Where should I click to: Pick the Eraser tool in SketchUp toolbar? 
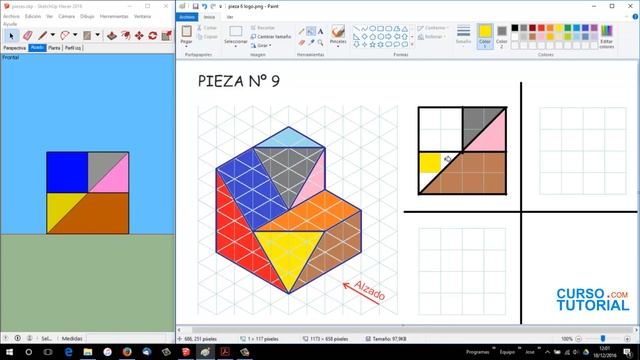pos(27,36)
